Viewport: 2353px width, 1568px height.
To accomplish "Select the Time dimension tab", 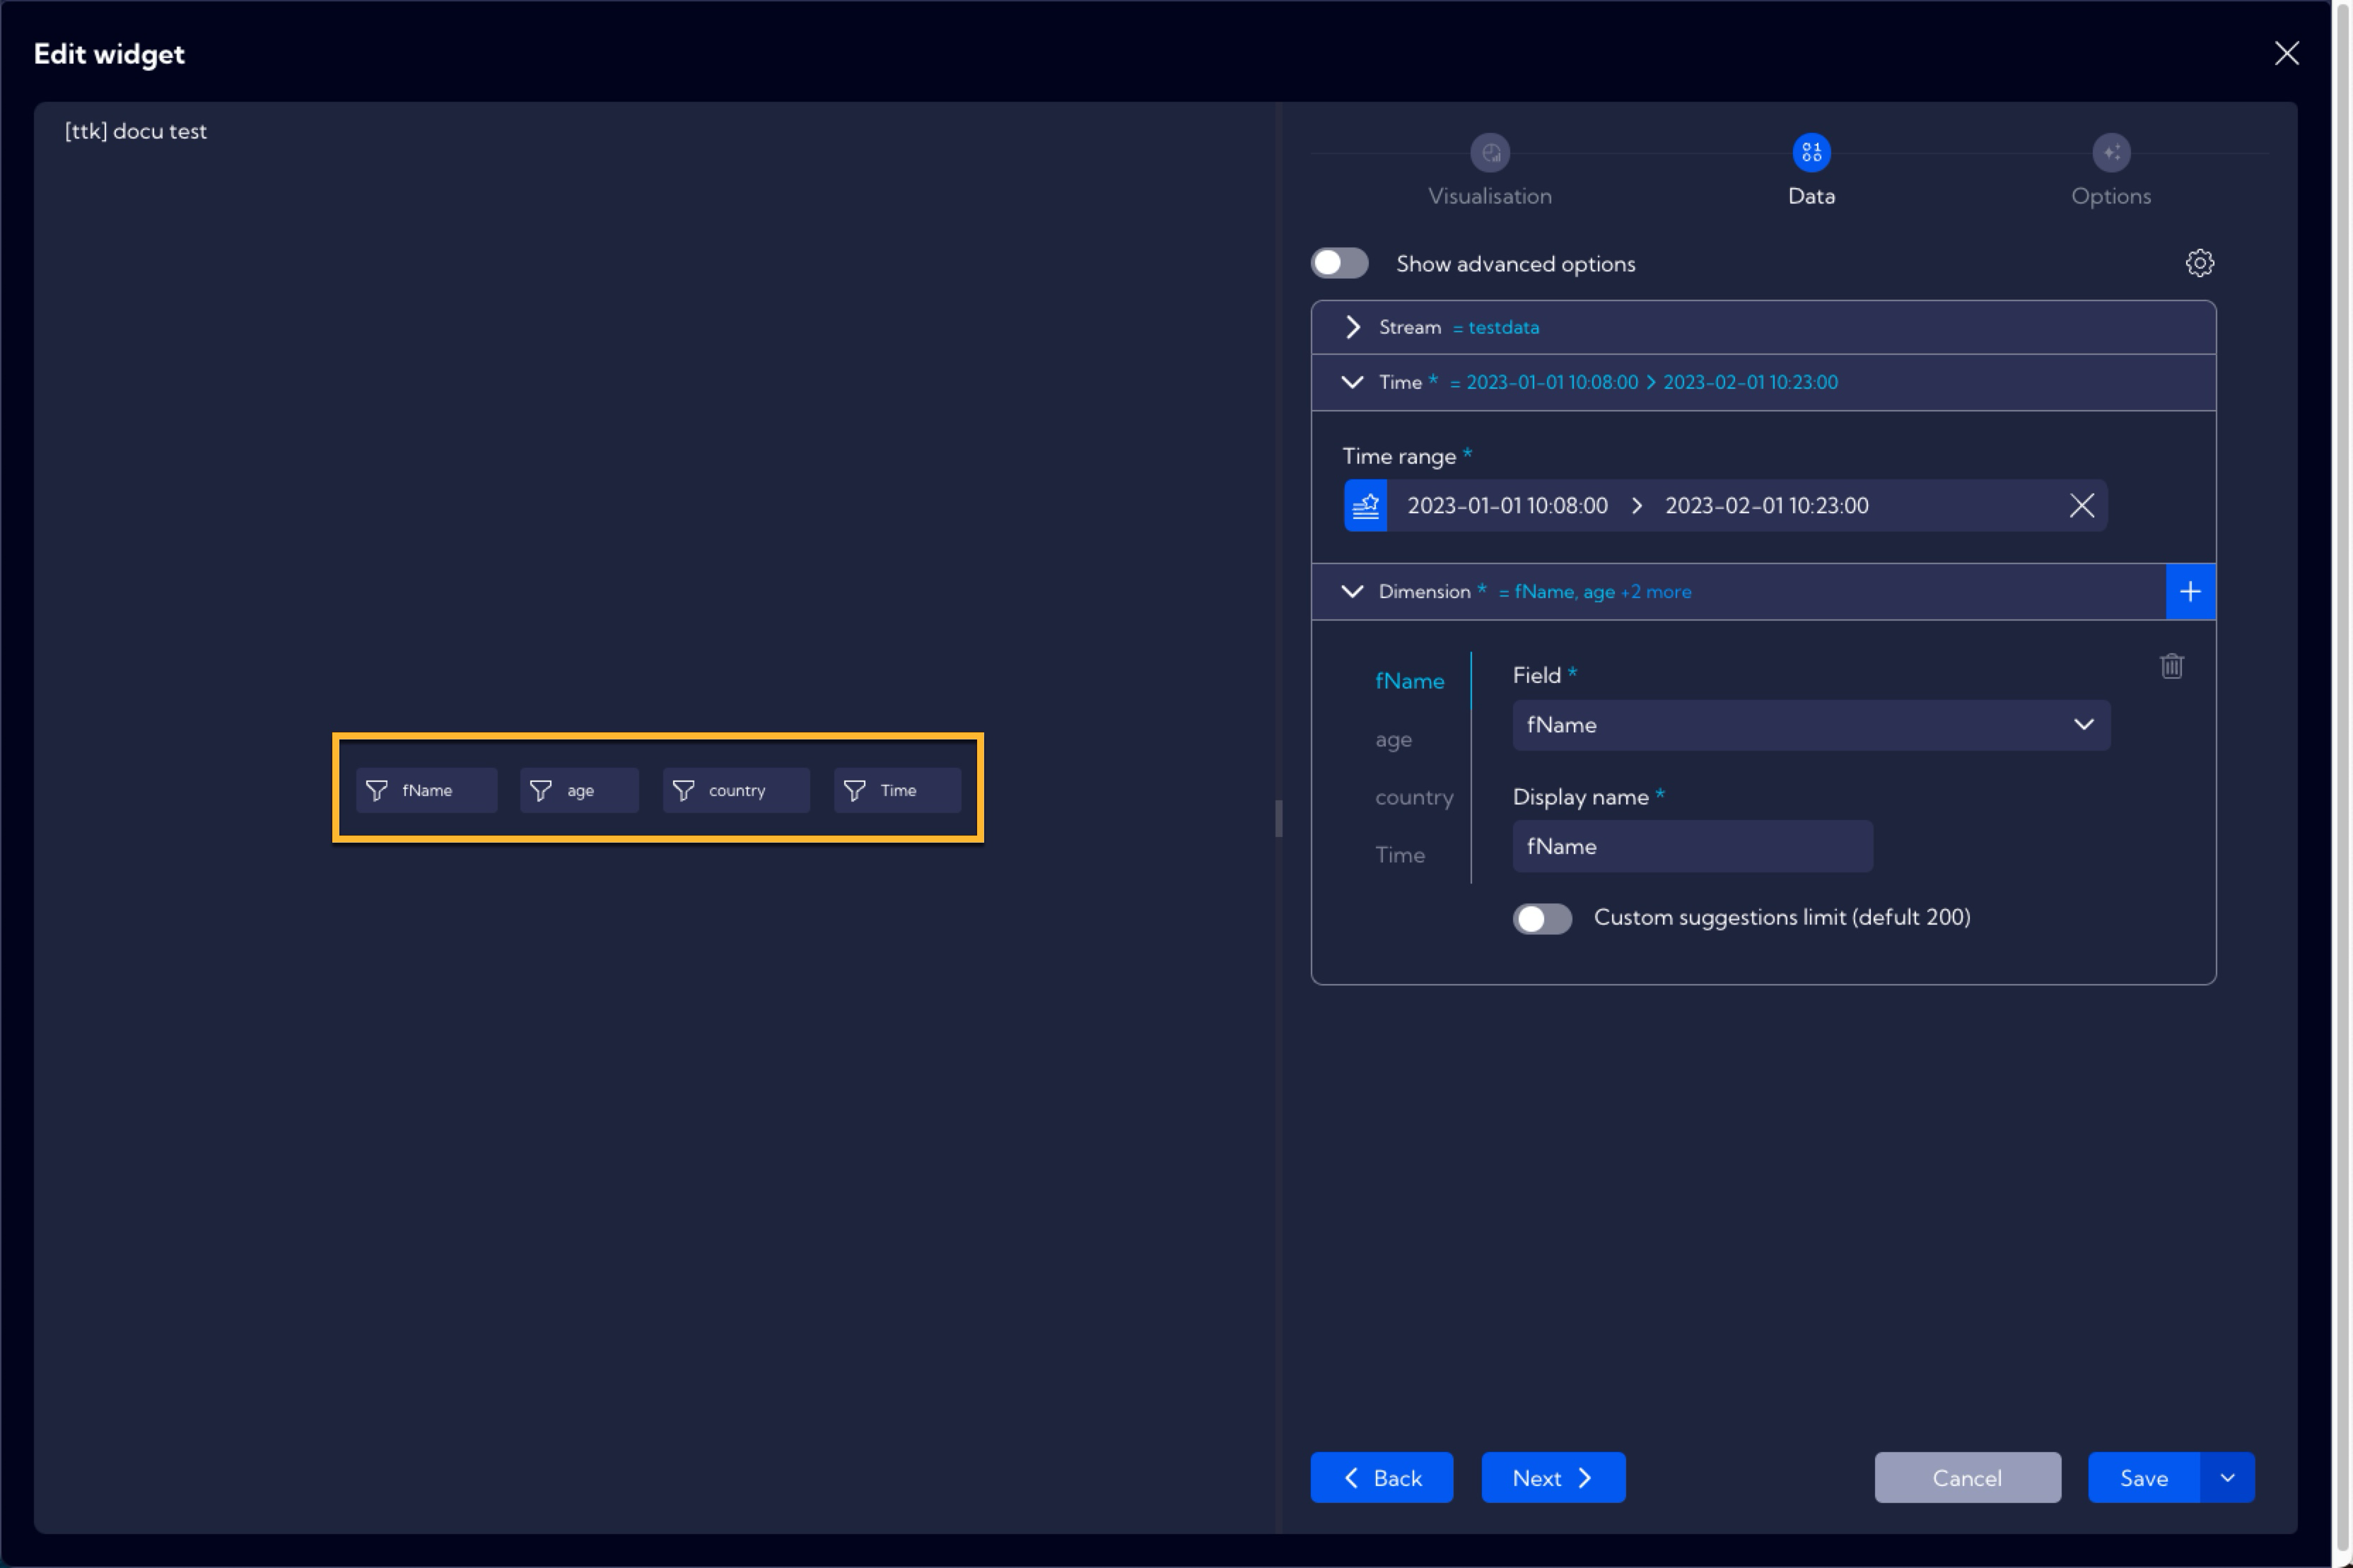I will (x=1399, y=855).
